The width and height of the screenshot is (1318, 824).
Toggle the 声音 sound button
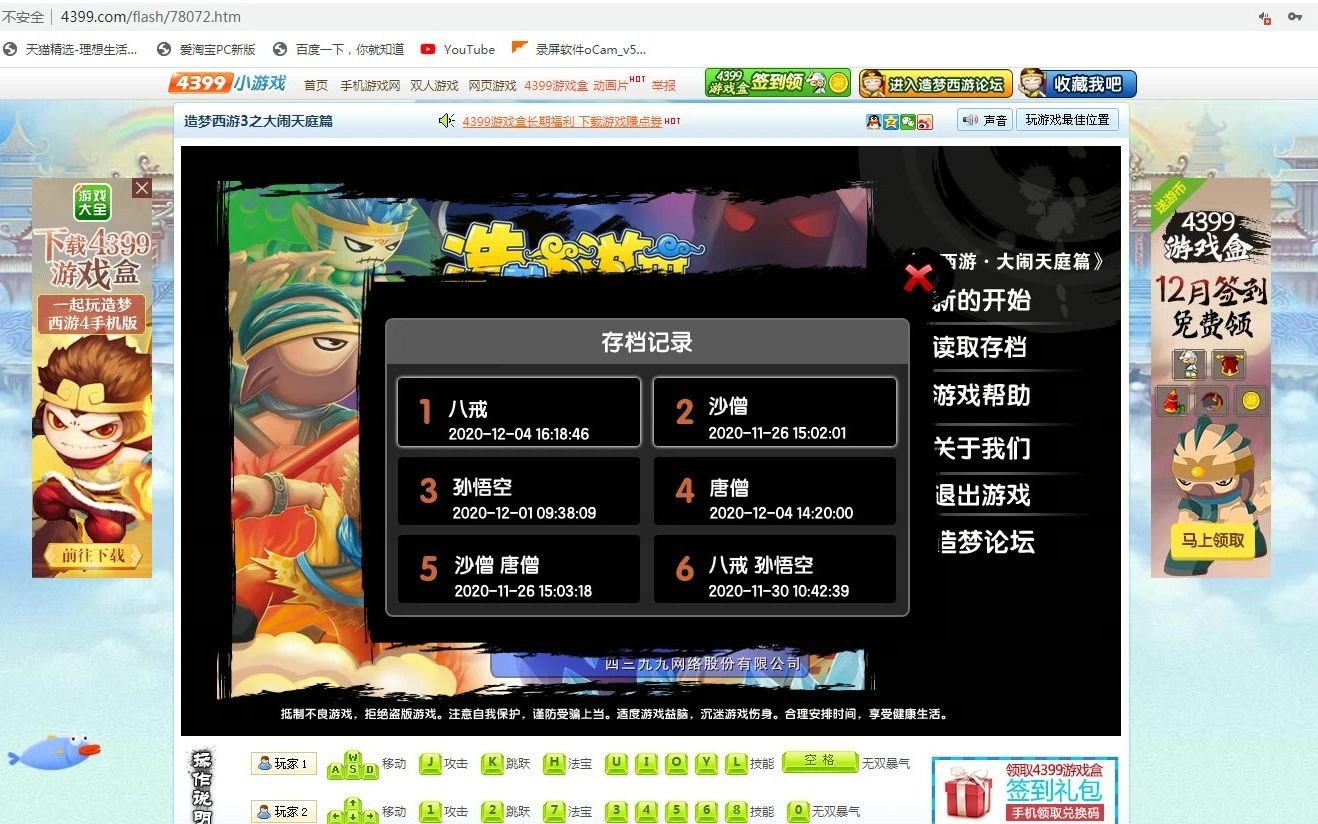(984, 120)
